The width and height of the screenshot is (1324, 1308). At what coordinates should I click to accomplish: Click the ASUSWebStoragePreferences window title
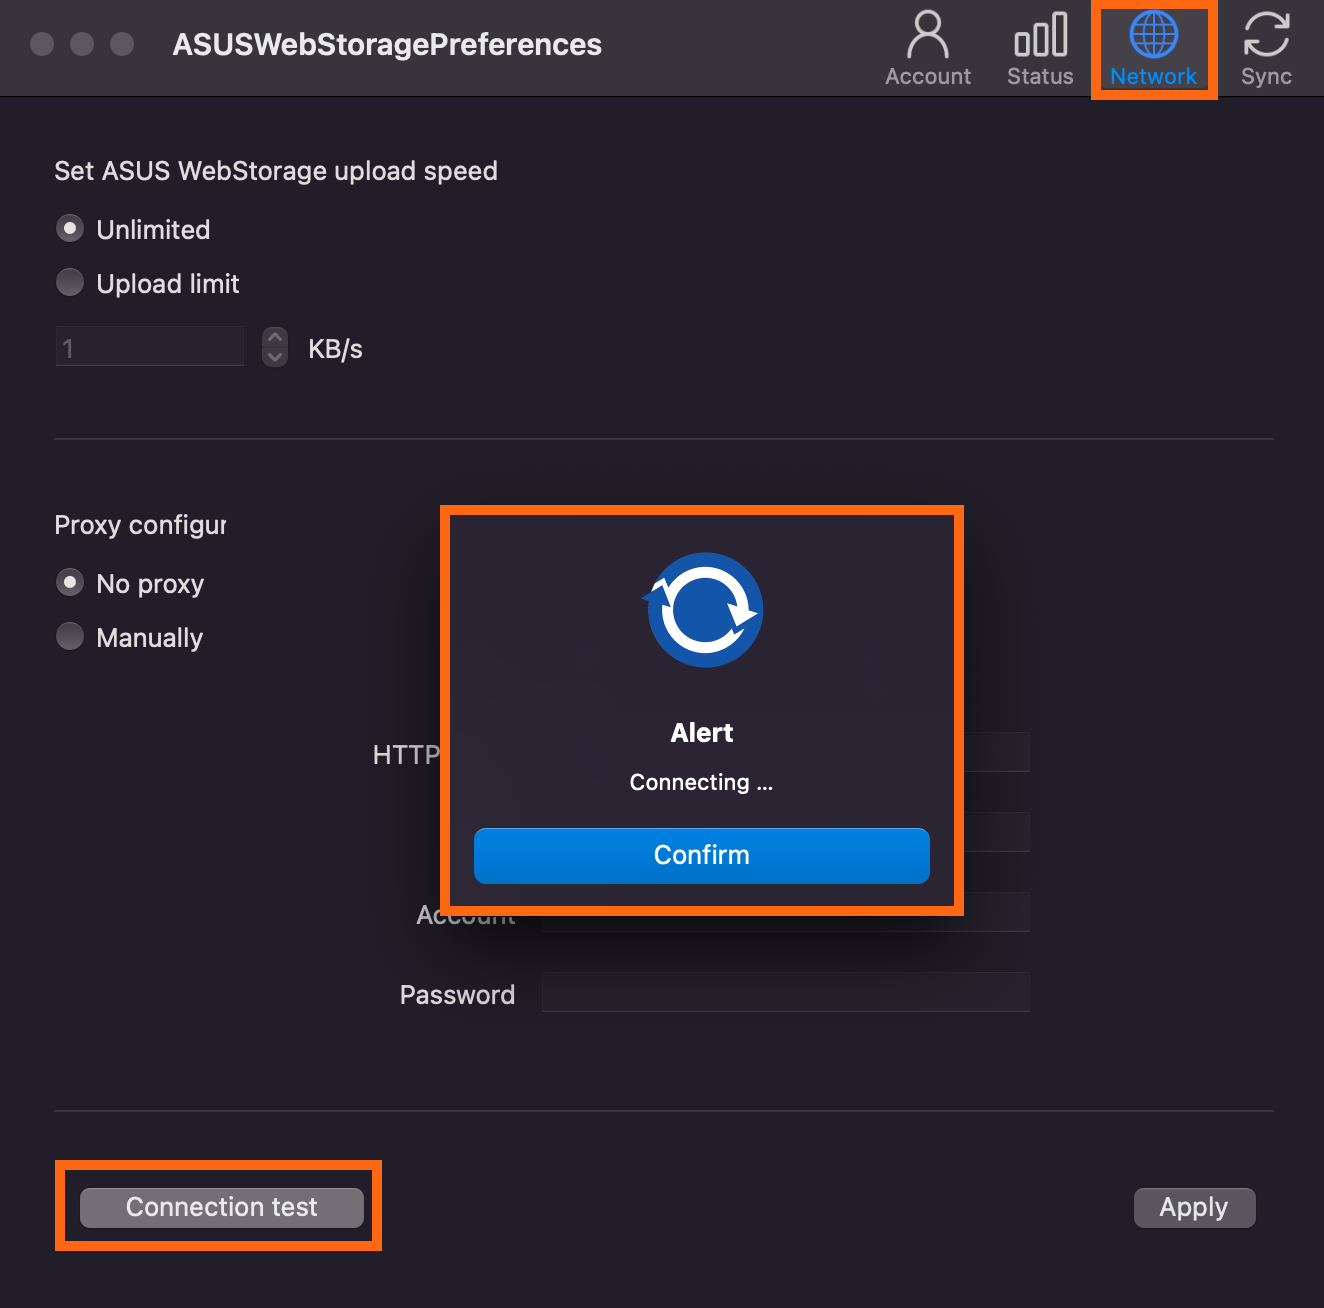tap(387, 45)
